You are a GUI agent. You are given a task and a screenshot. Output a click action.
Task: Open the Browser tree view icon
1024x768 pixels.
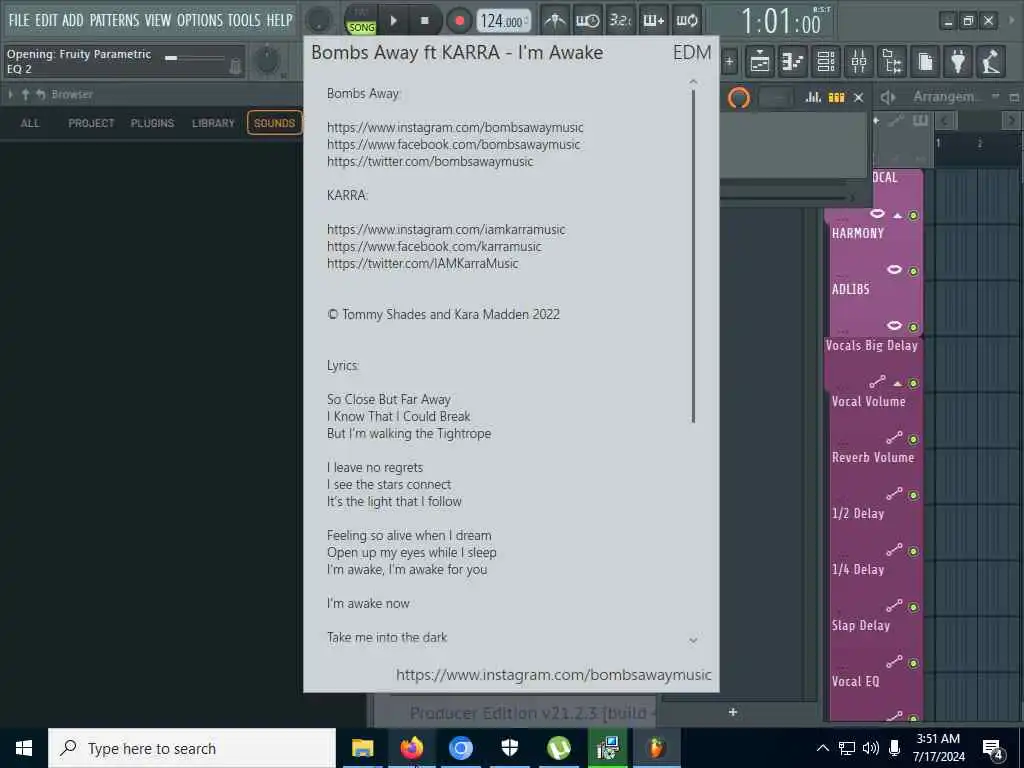click(892, 62)
